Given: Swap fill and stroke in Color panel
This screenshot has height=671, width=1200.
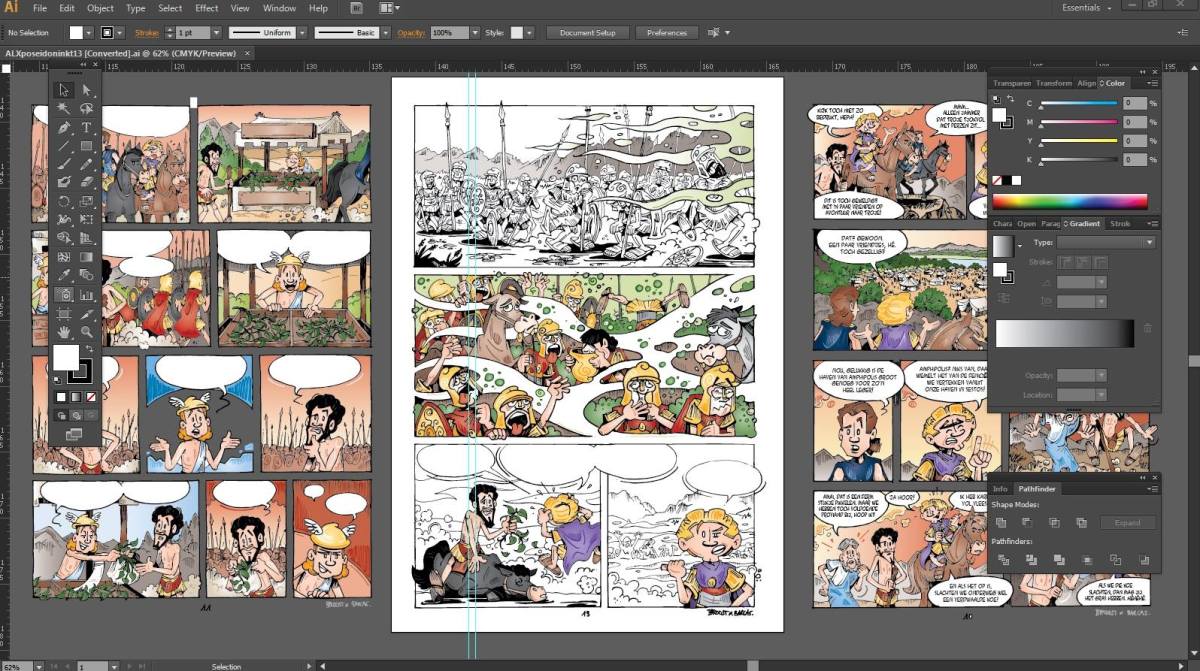Looking at the screenshot, I should tap(1009, 99).
